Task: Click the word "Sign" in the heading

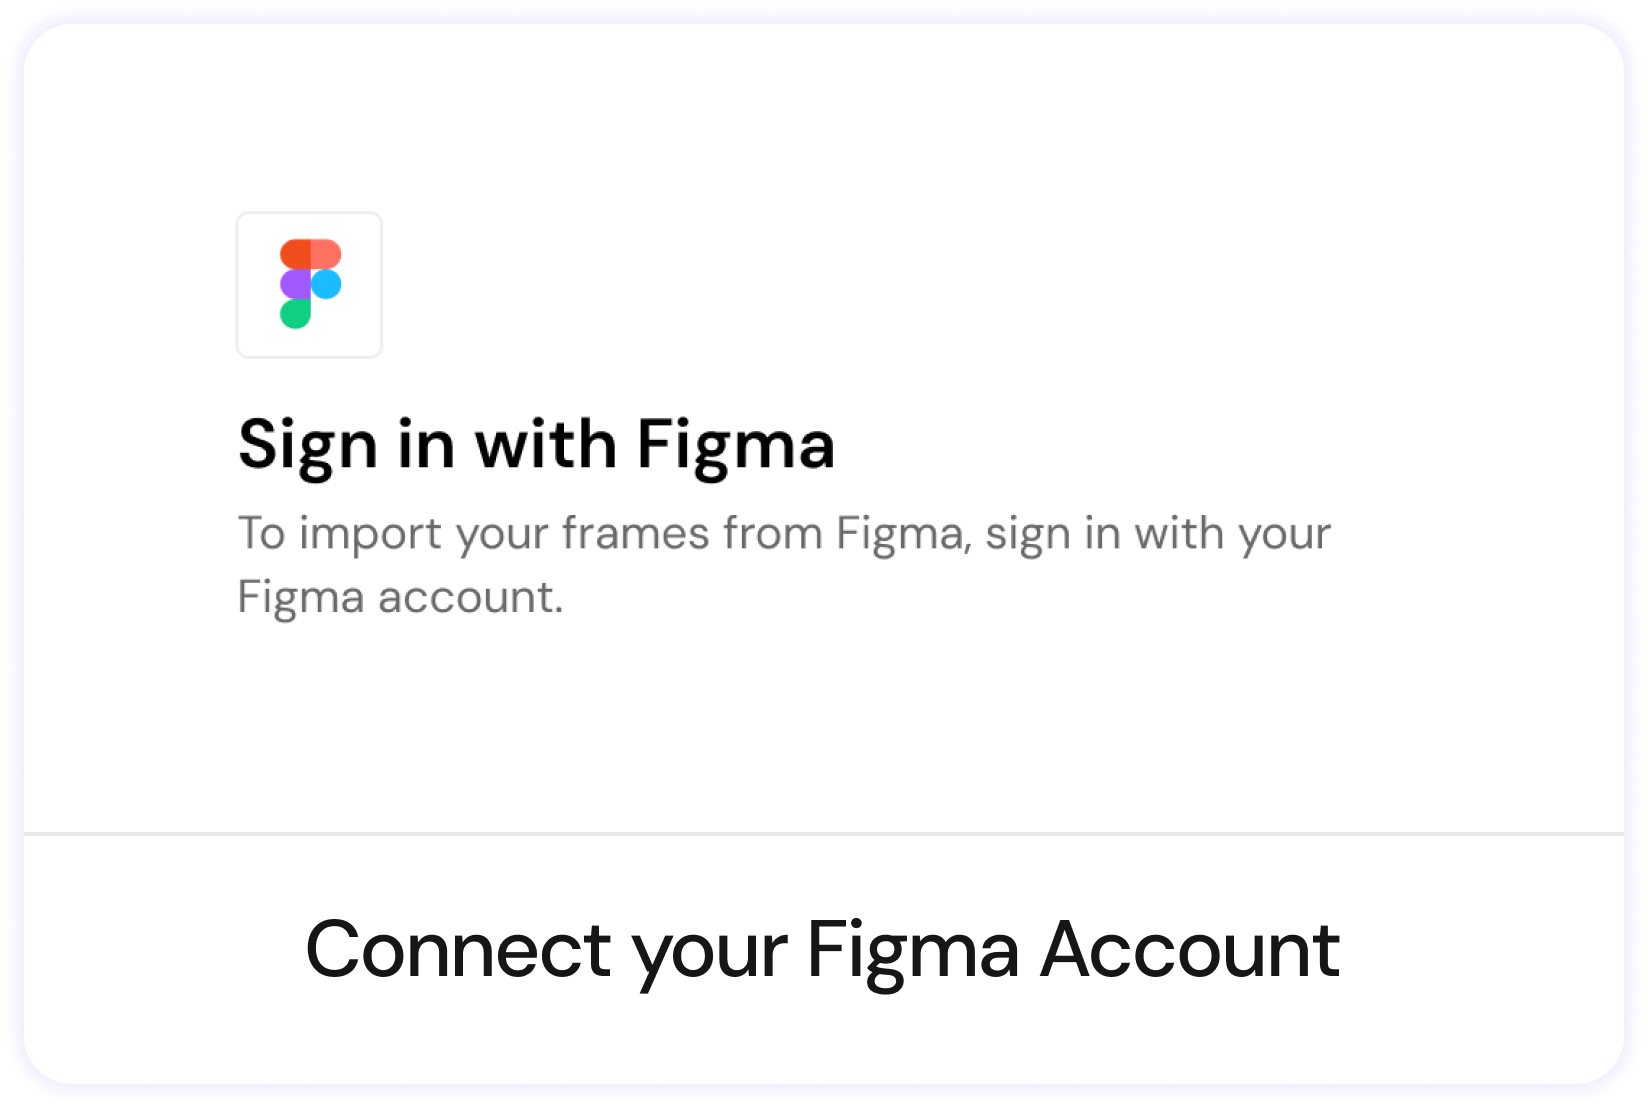Action: click(x=308, y=445)
